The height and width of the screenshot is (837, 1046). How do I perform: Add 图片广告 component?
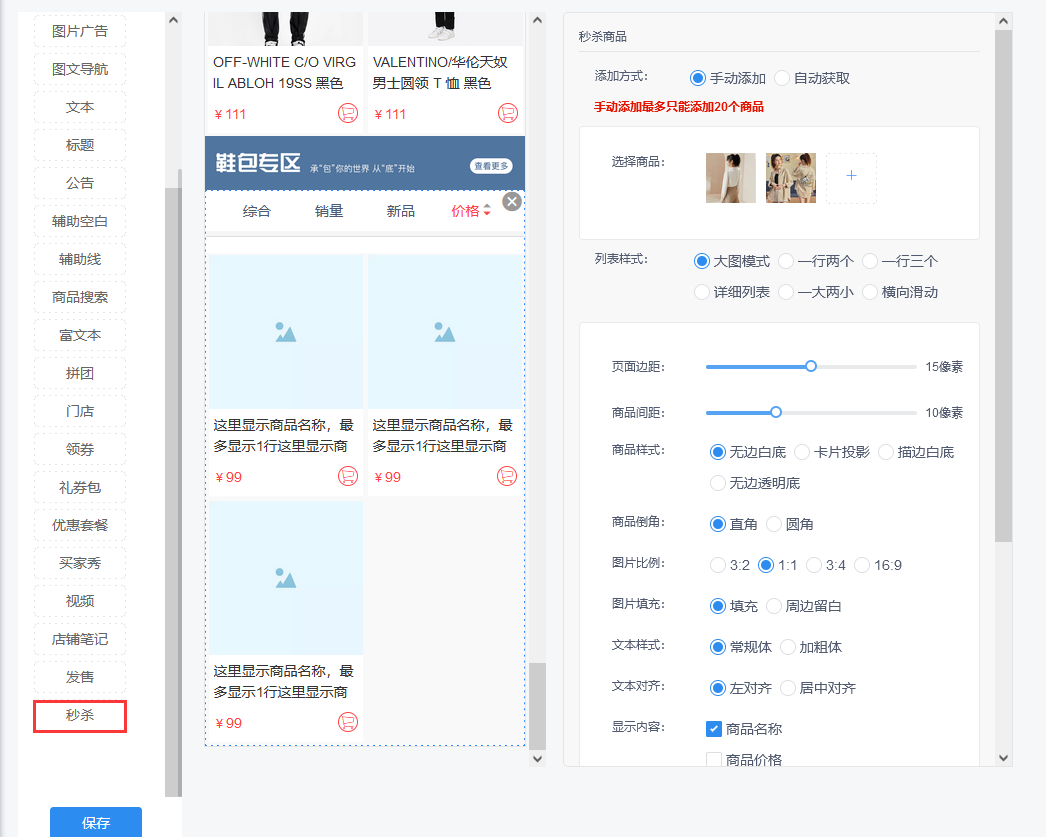pyautogui.click(x=80, y=31)
